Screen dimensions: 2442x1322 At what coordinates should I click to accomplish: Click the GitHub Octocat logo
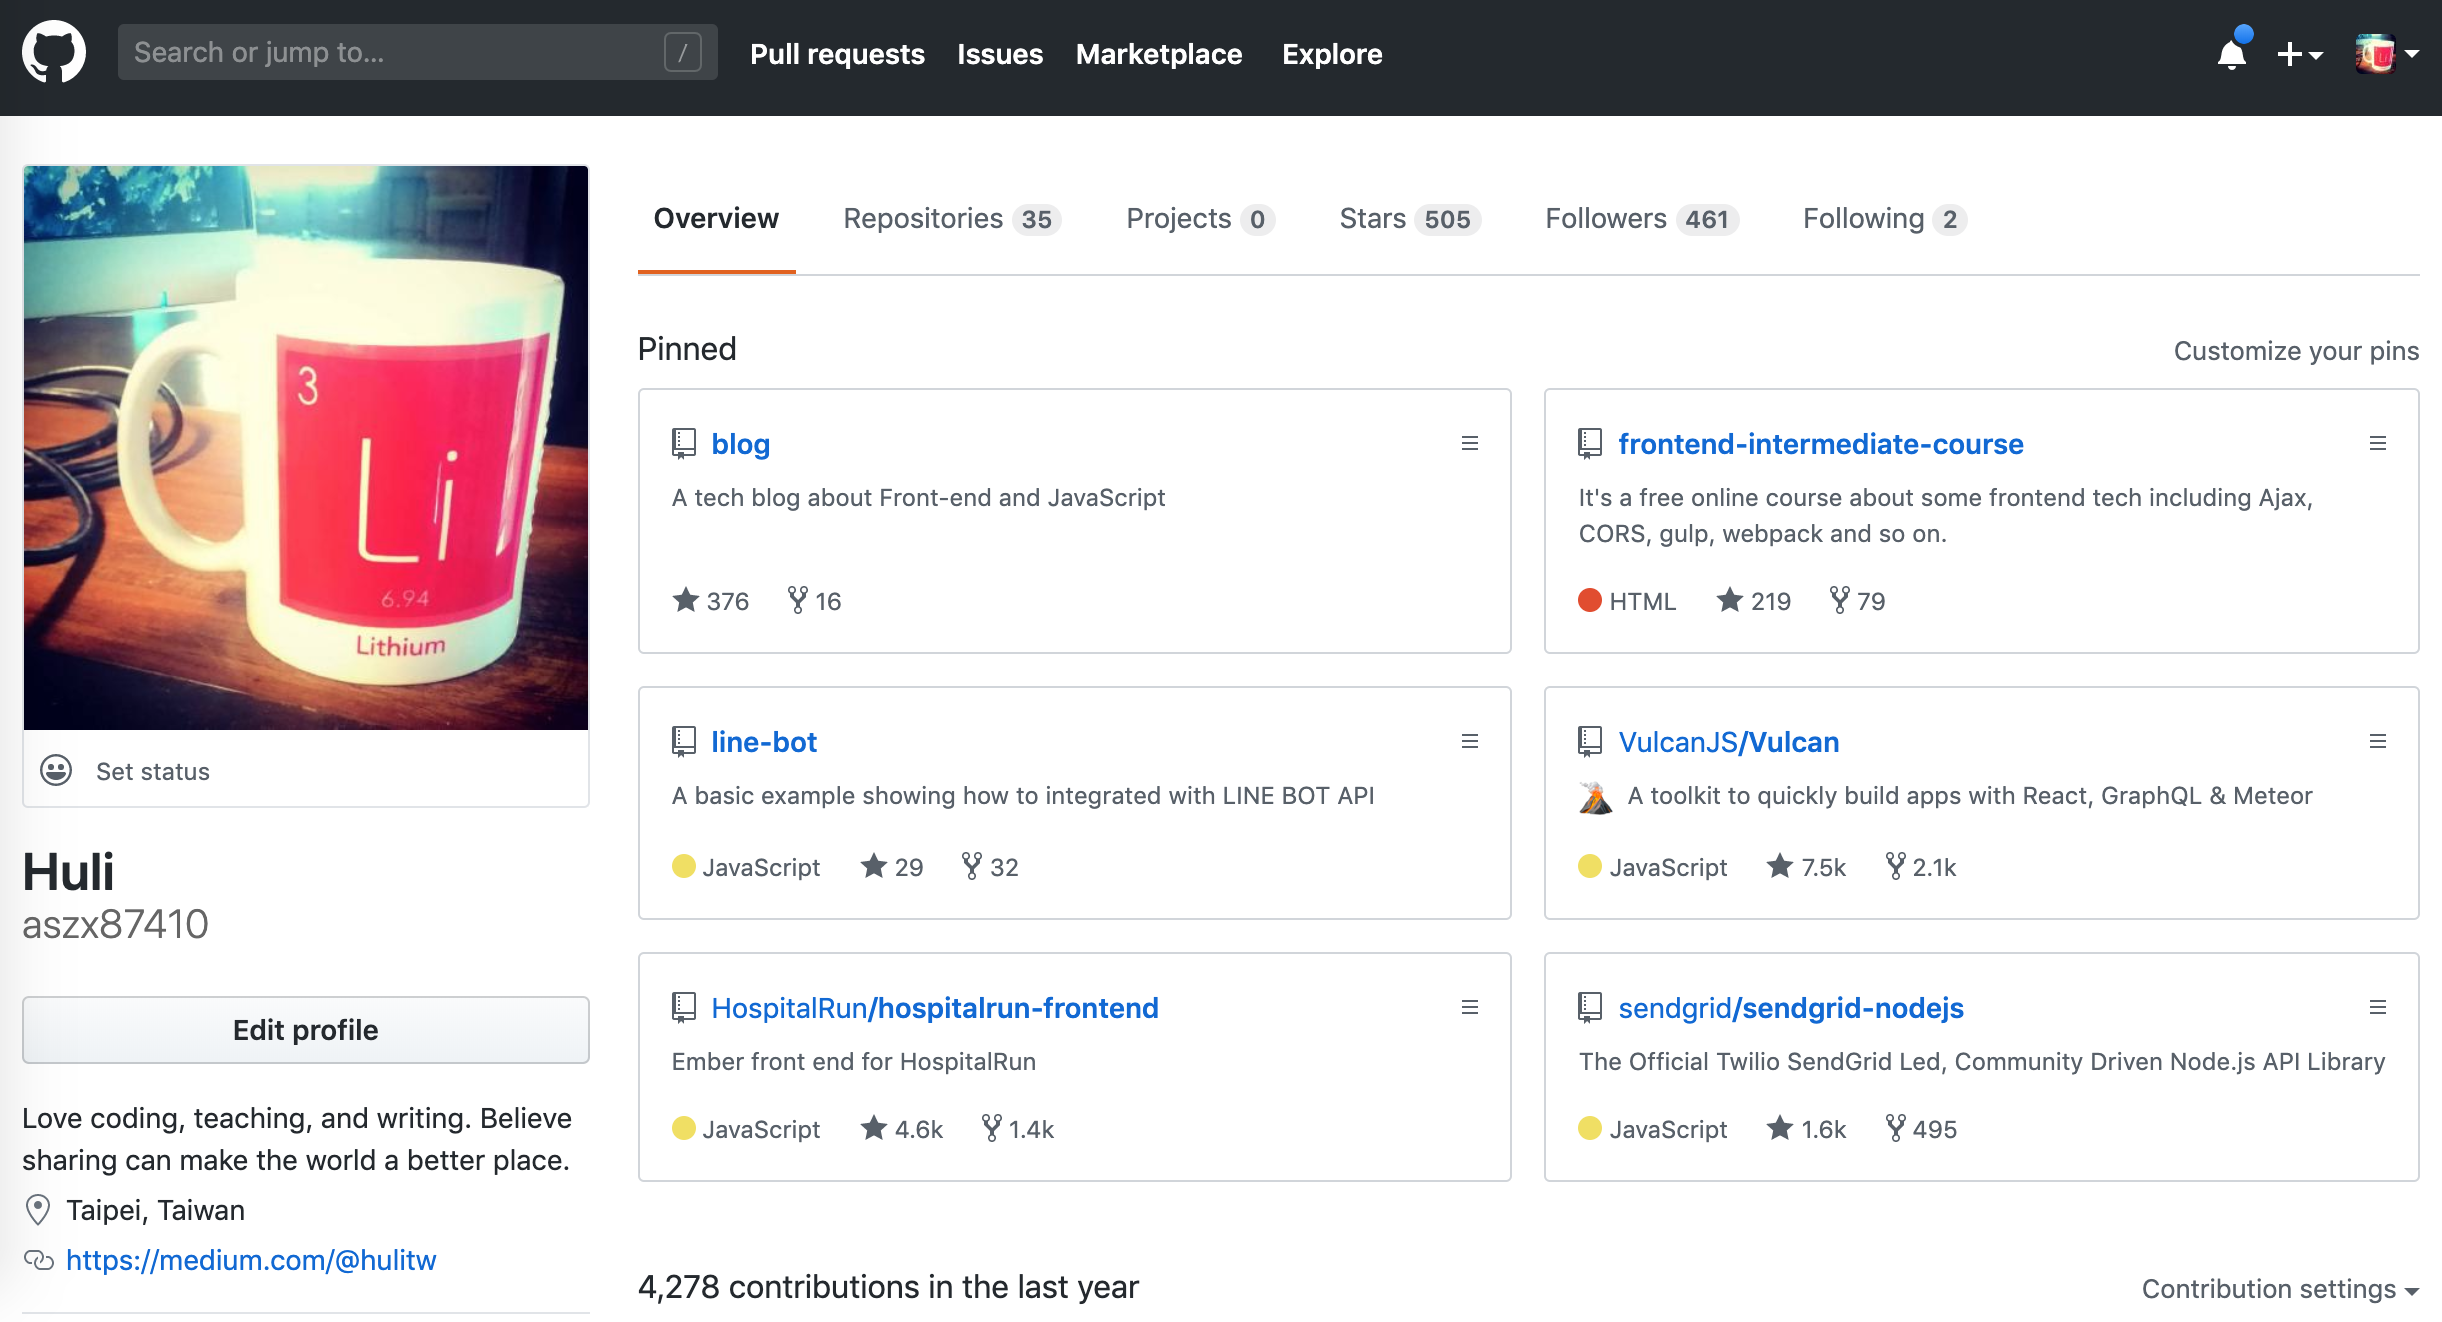click(54, 53)
